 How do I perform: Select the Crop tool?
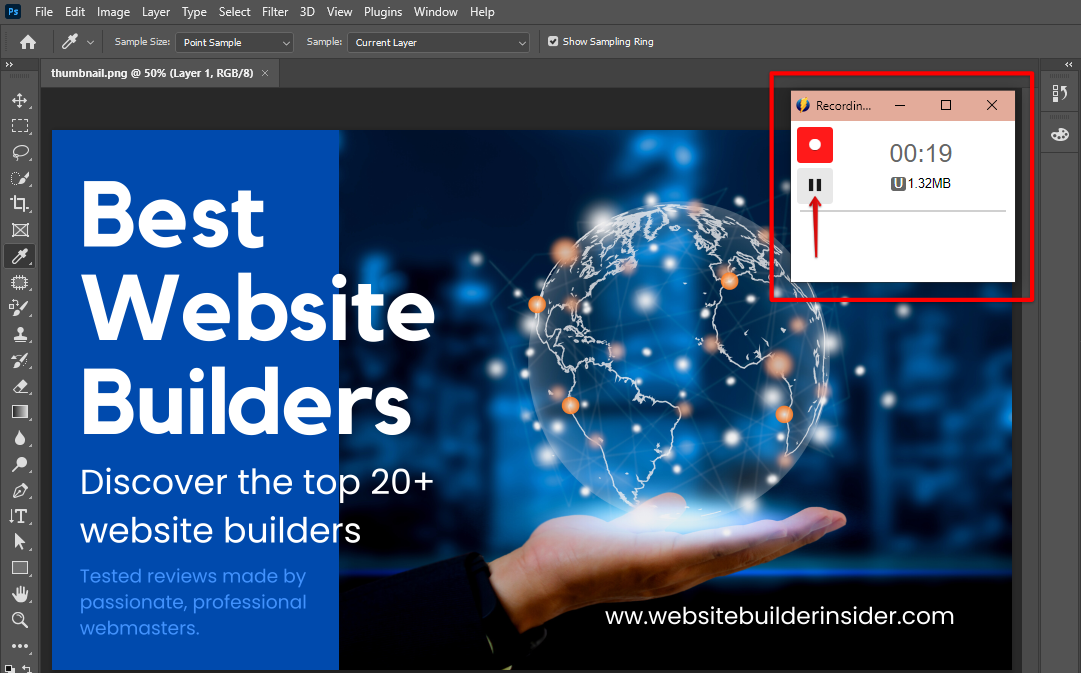(x=20, y=204)
